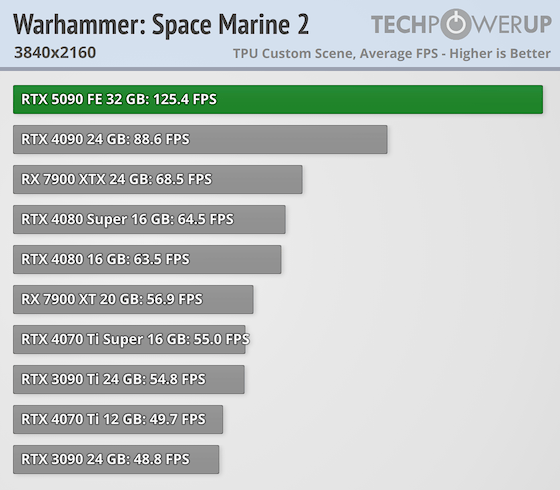This screenshot has height=490, width=560.
Task: Select the green RTX 5090 FE bar
Action: [278, 99]
